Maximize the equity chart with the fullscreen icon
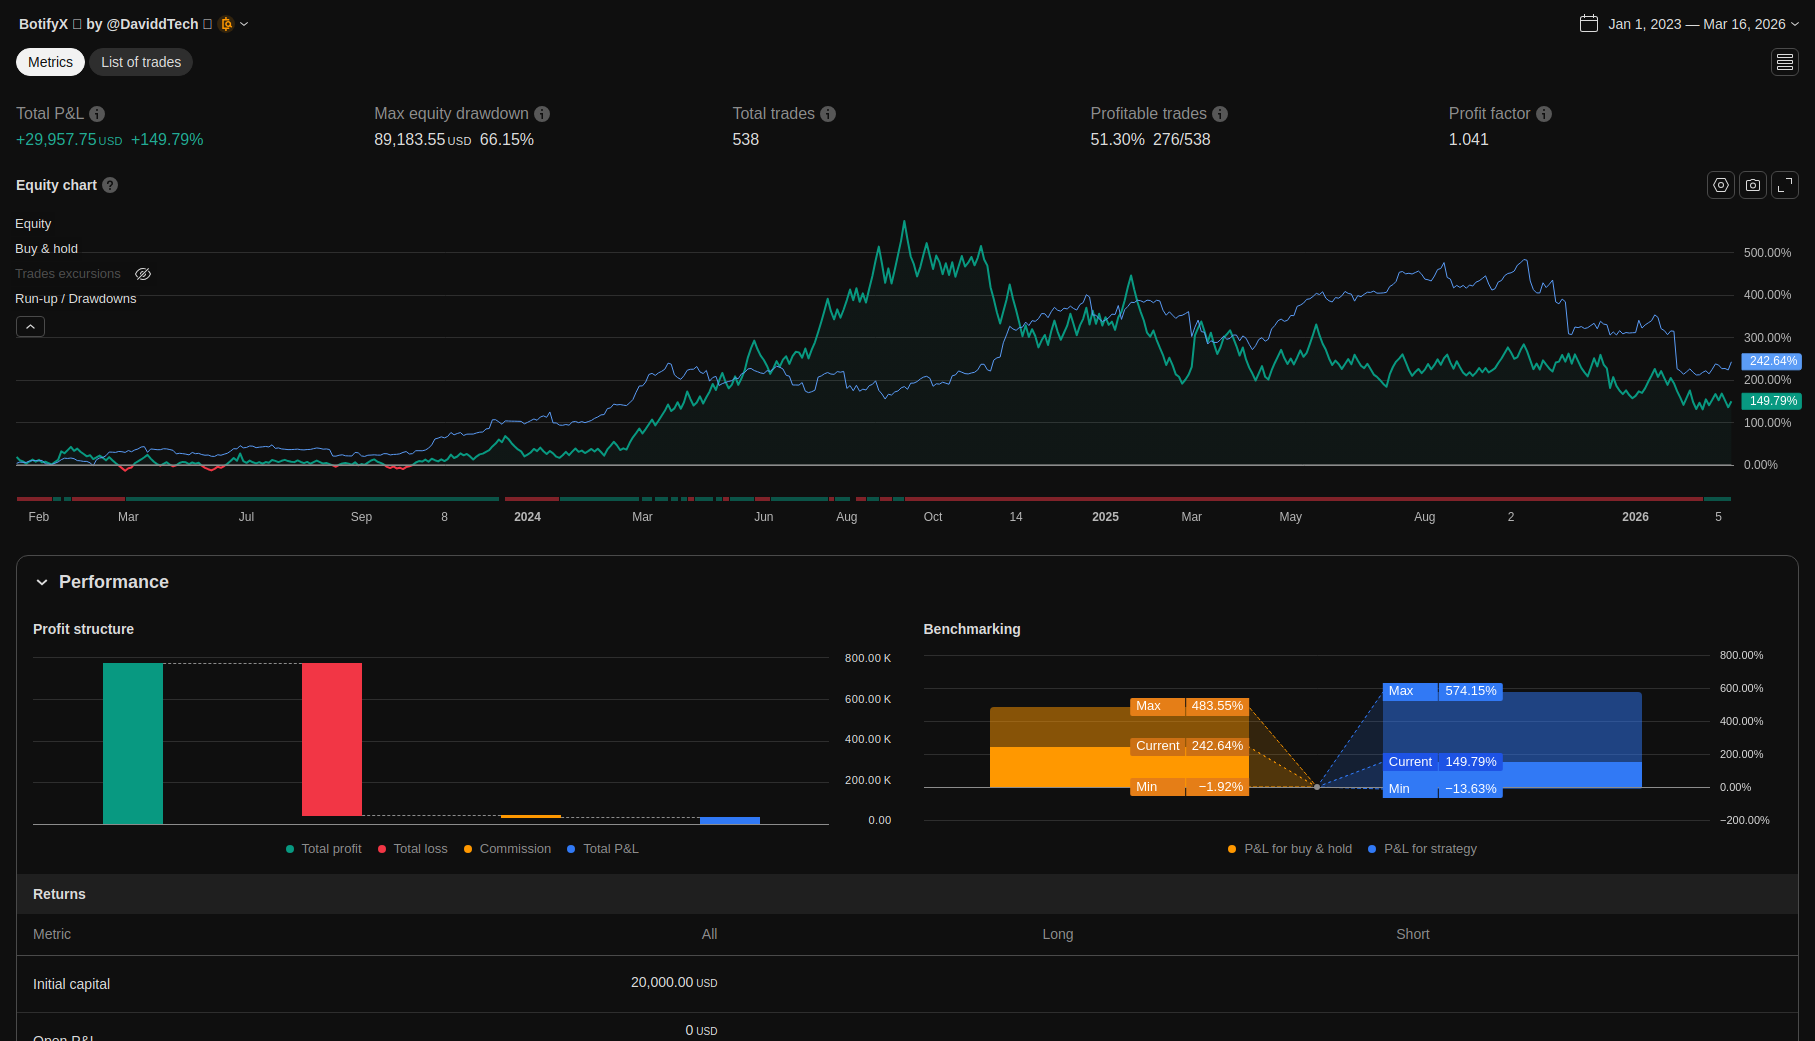This screenshot has width=1815, height=1041. coord(1785,185)
